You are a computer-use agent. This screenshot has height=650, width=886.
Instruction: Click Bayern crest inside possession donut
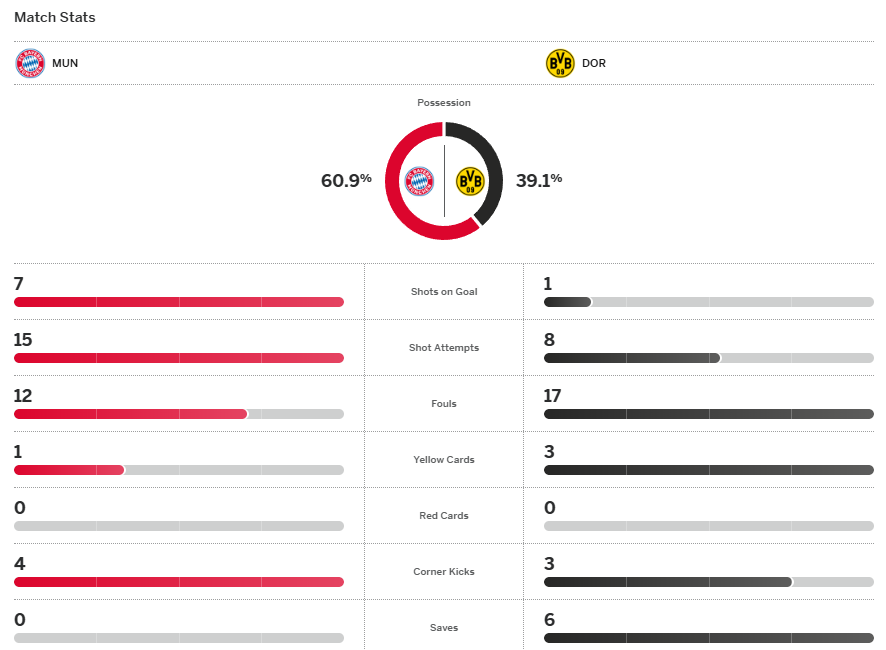pos(420,181)
